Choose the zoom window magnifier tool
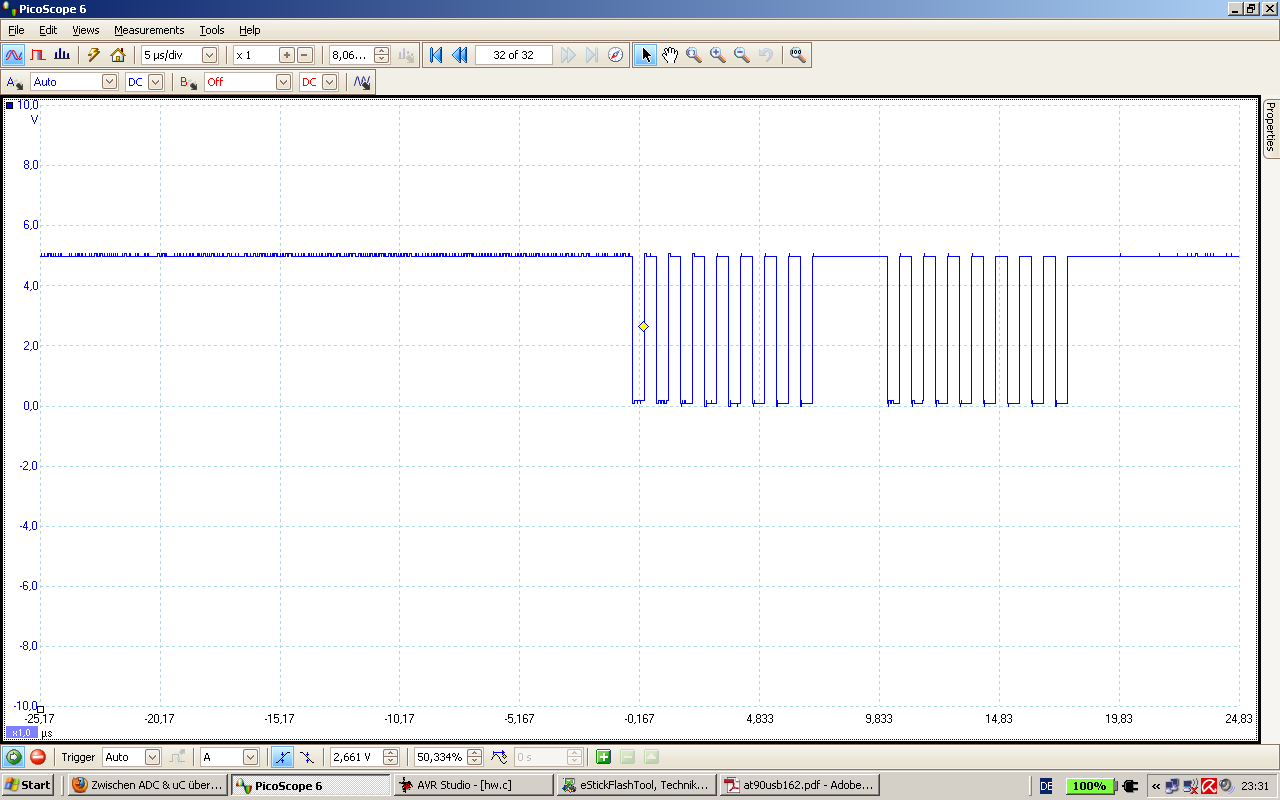 click(694, 55)
